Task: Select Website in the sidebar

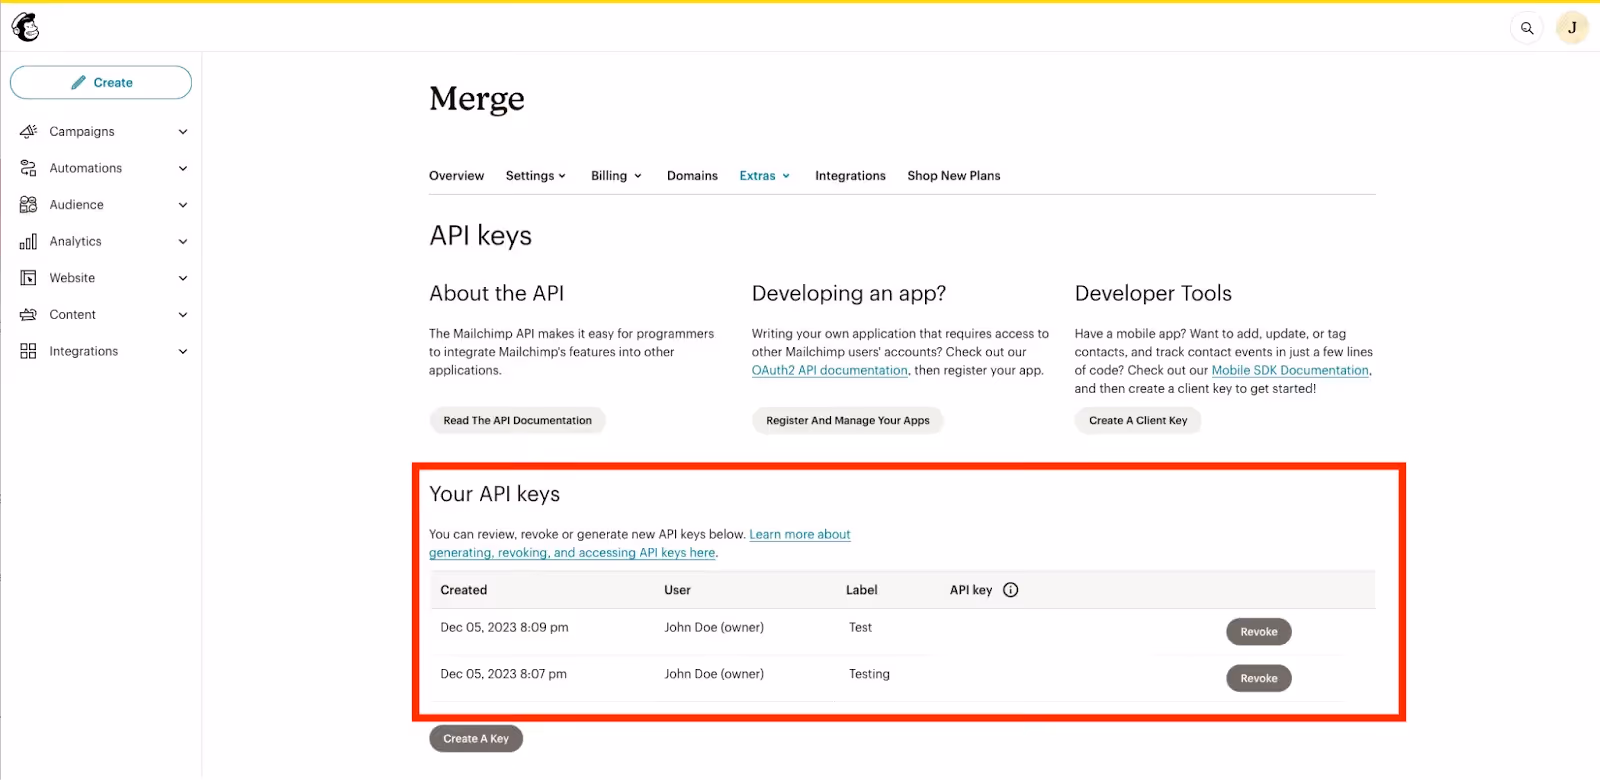Action: click(x=72, y=278)
